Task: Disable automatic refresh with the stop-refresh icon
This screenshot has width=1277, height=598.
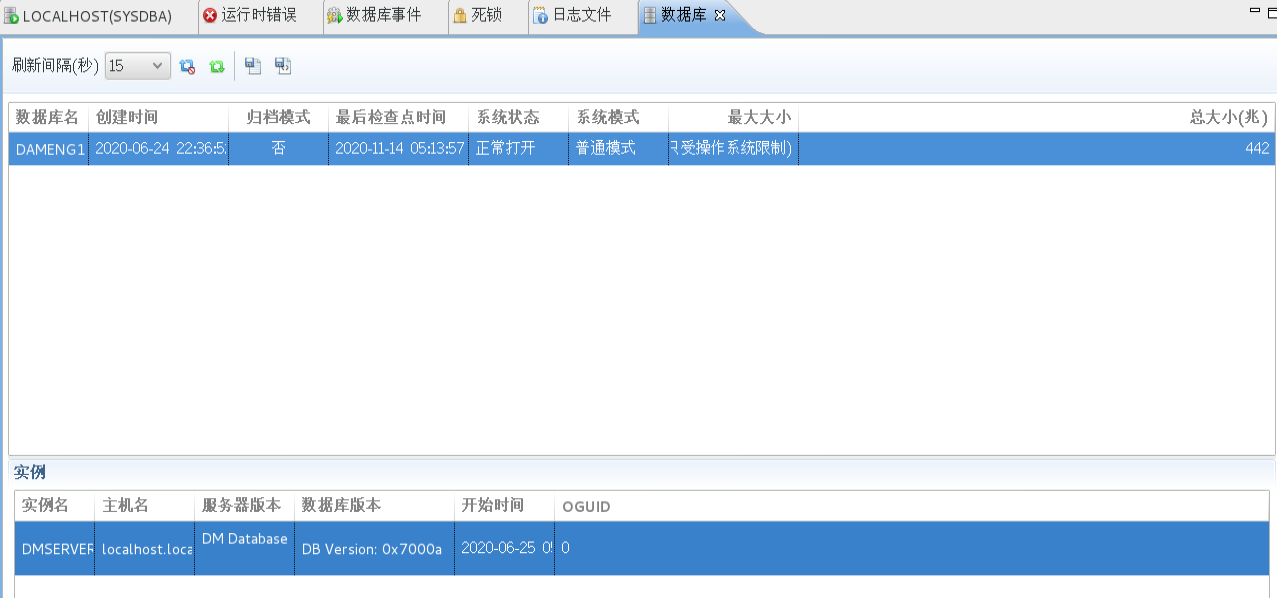Action: pyautogui.click(x=188, y=64)
